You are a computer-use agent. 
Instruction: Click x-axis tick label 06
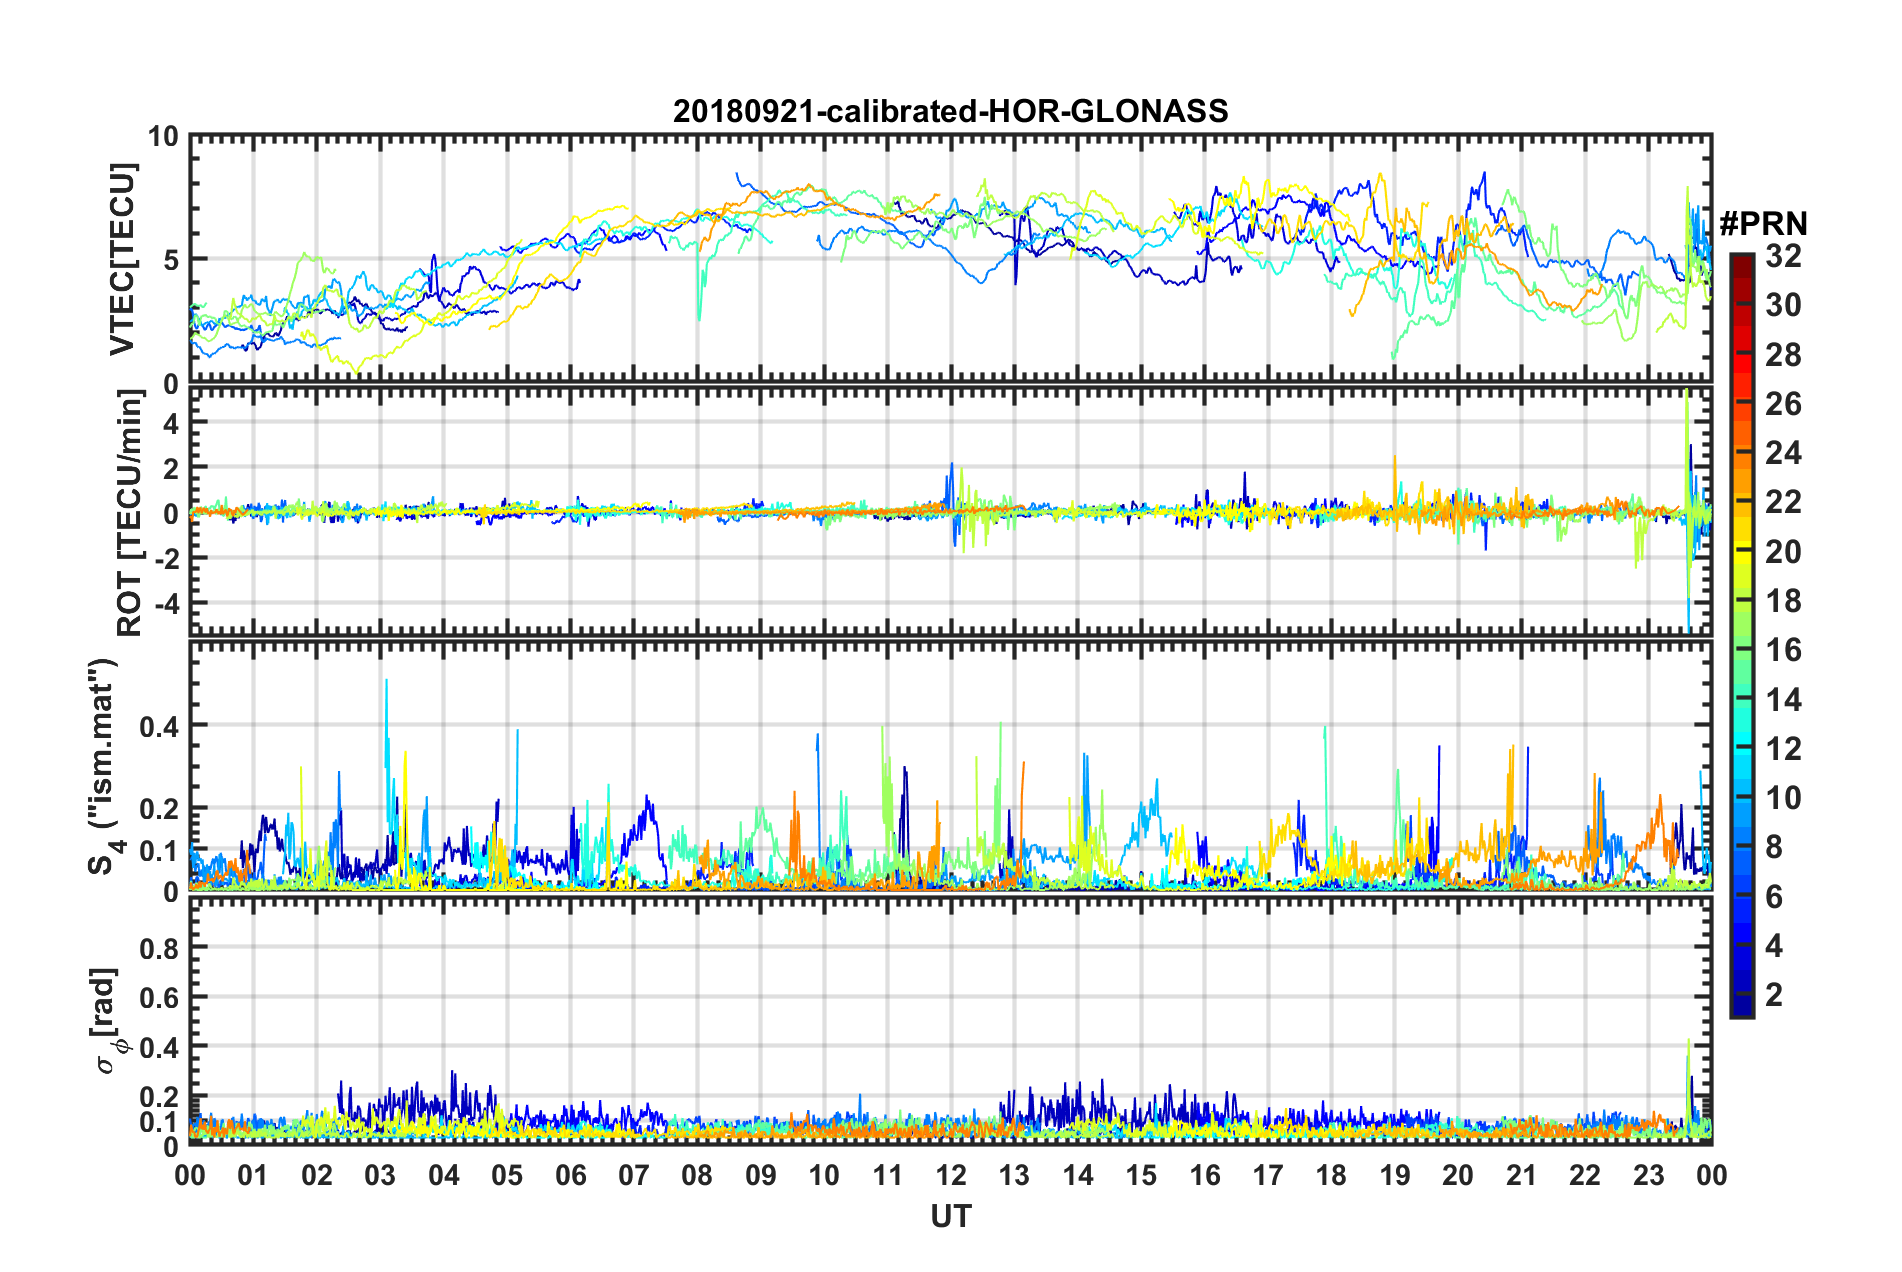(x=571, y=1175)
